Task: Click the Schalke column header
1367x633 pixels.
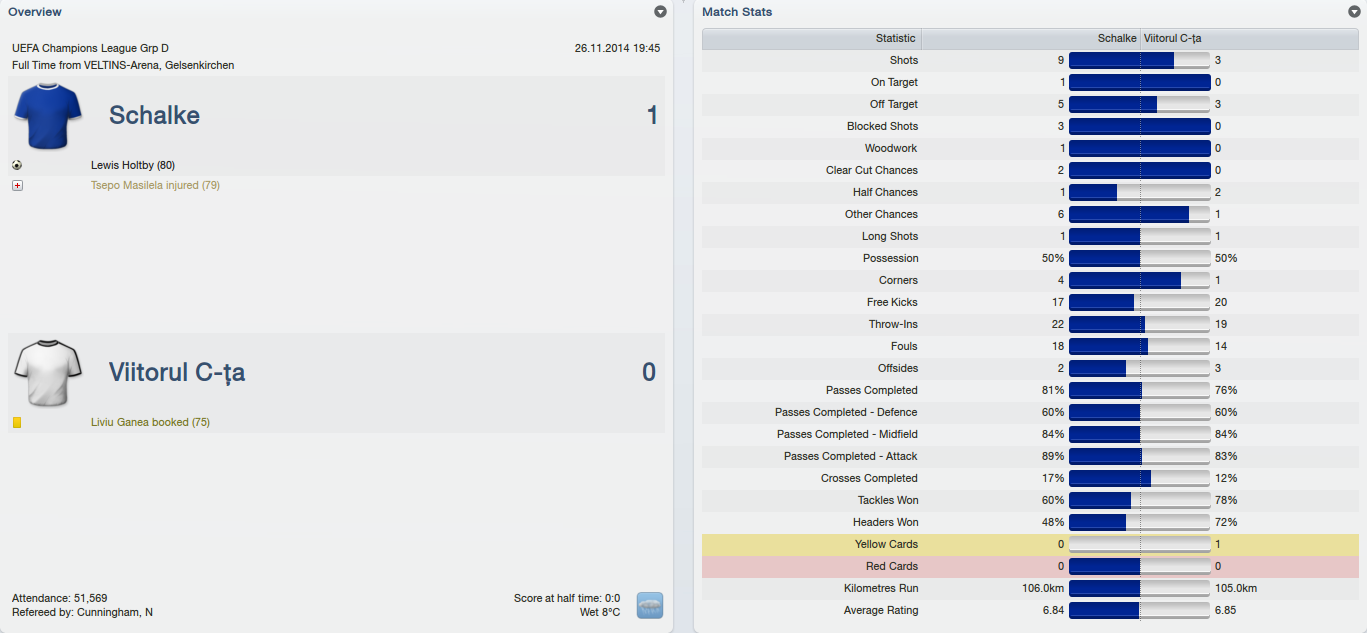Action: 1116,38
